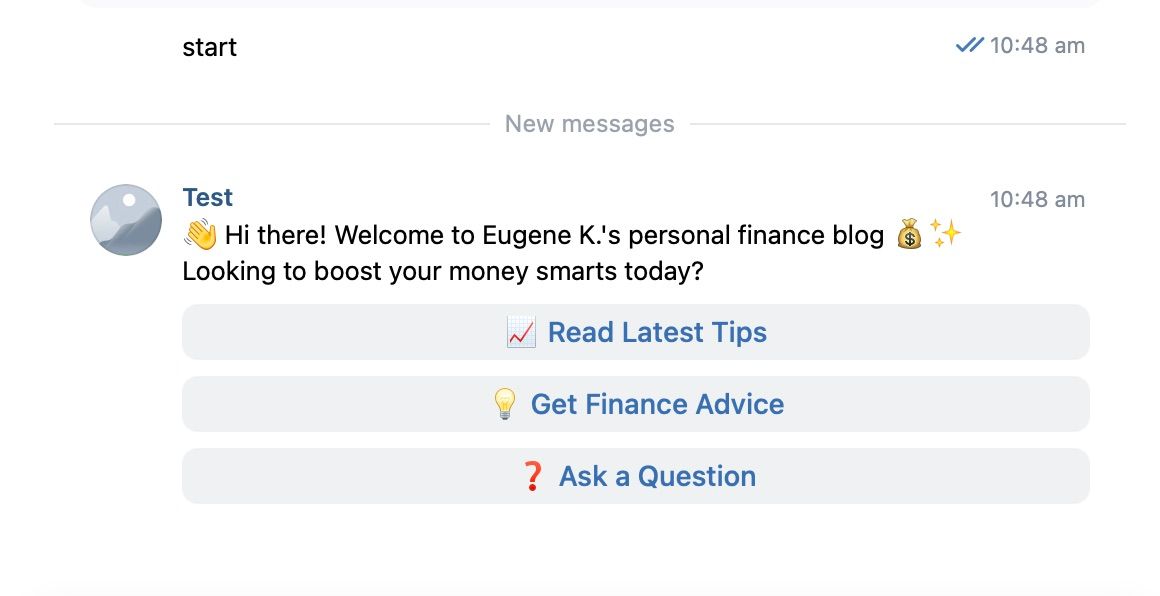Screen dimensions: 1160x596
Task: Click the sent "start" message text
Action: (x=209, y=47)
